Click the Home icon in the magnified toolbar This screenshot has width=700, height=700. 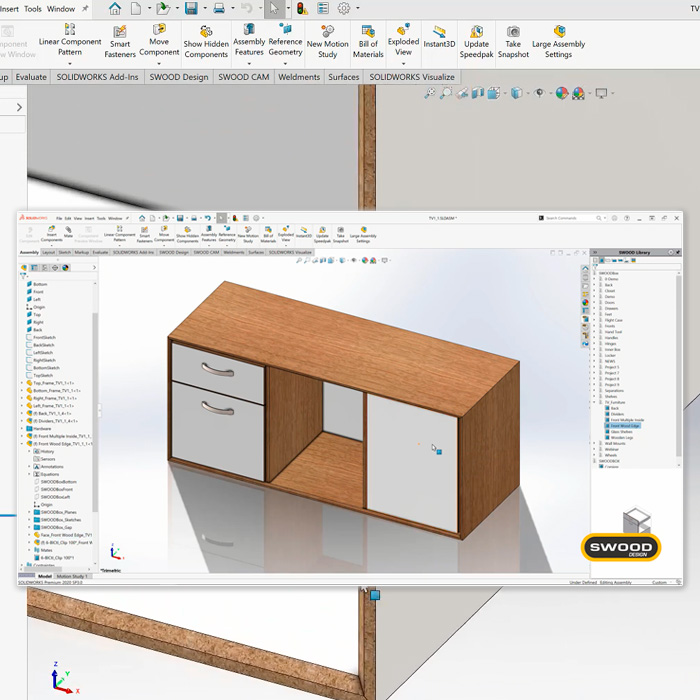pyautogui.click(x=115, y=8)
